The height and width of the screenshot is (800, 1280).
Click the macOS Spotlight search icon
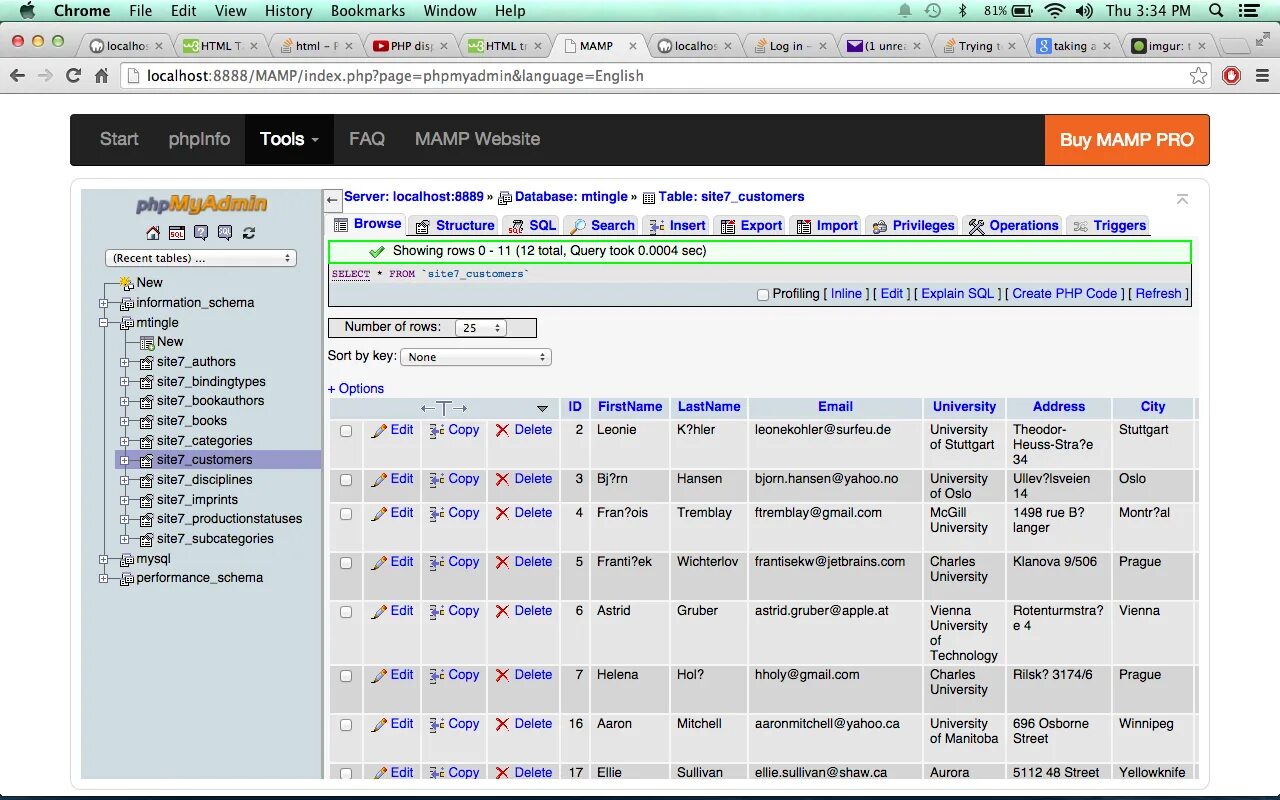click(x=1216, y=11)
